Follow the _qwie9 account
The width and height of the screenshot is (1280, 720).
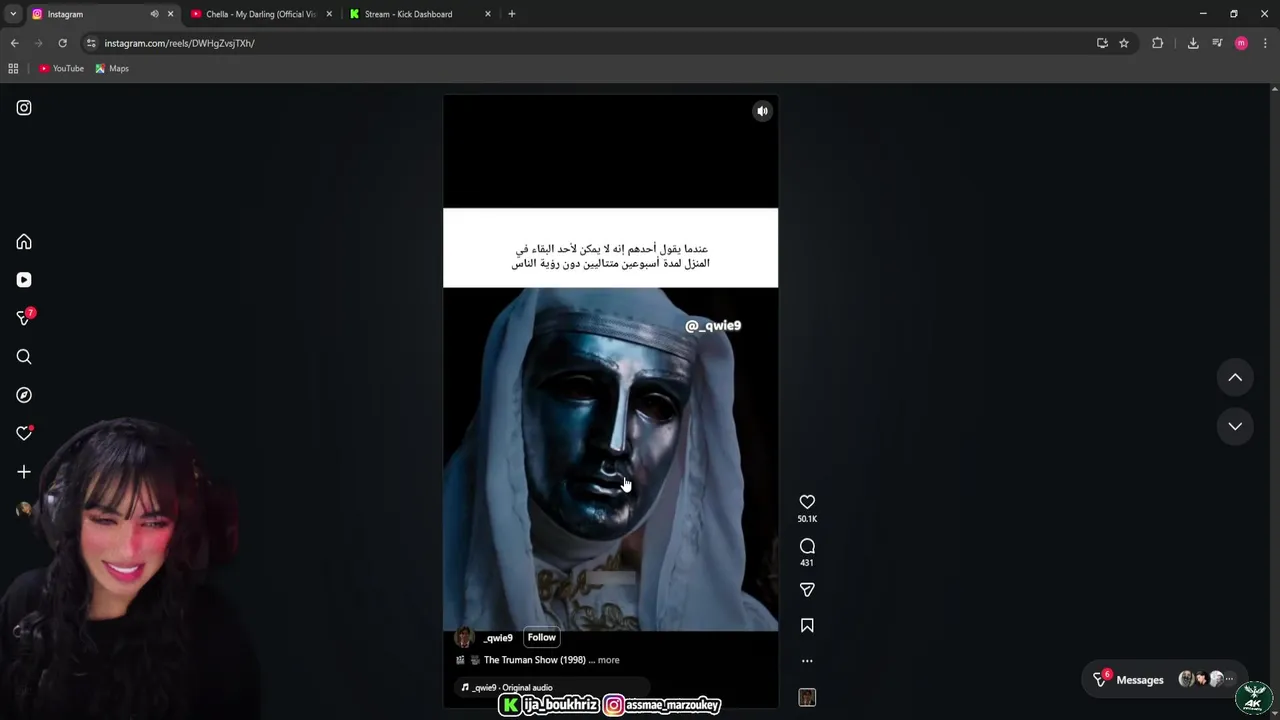[541, 637]
